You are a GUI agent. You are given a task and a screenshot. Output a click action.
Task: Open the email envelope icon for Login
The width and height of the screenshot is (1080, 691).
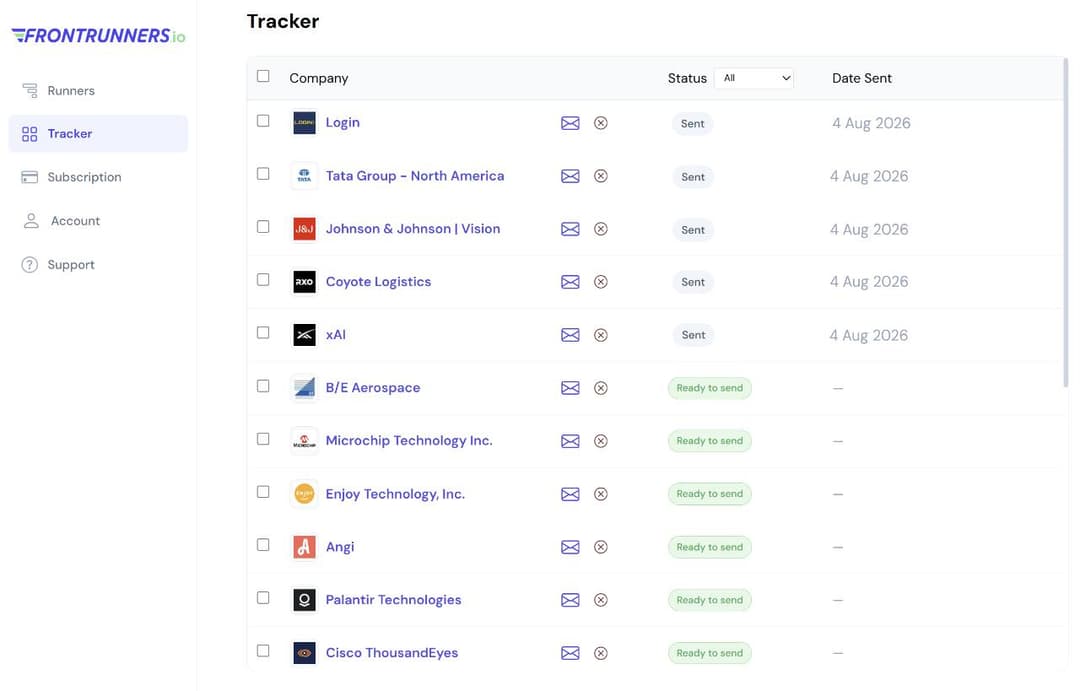[570, 123]
